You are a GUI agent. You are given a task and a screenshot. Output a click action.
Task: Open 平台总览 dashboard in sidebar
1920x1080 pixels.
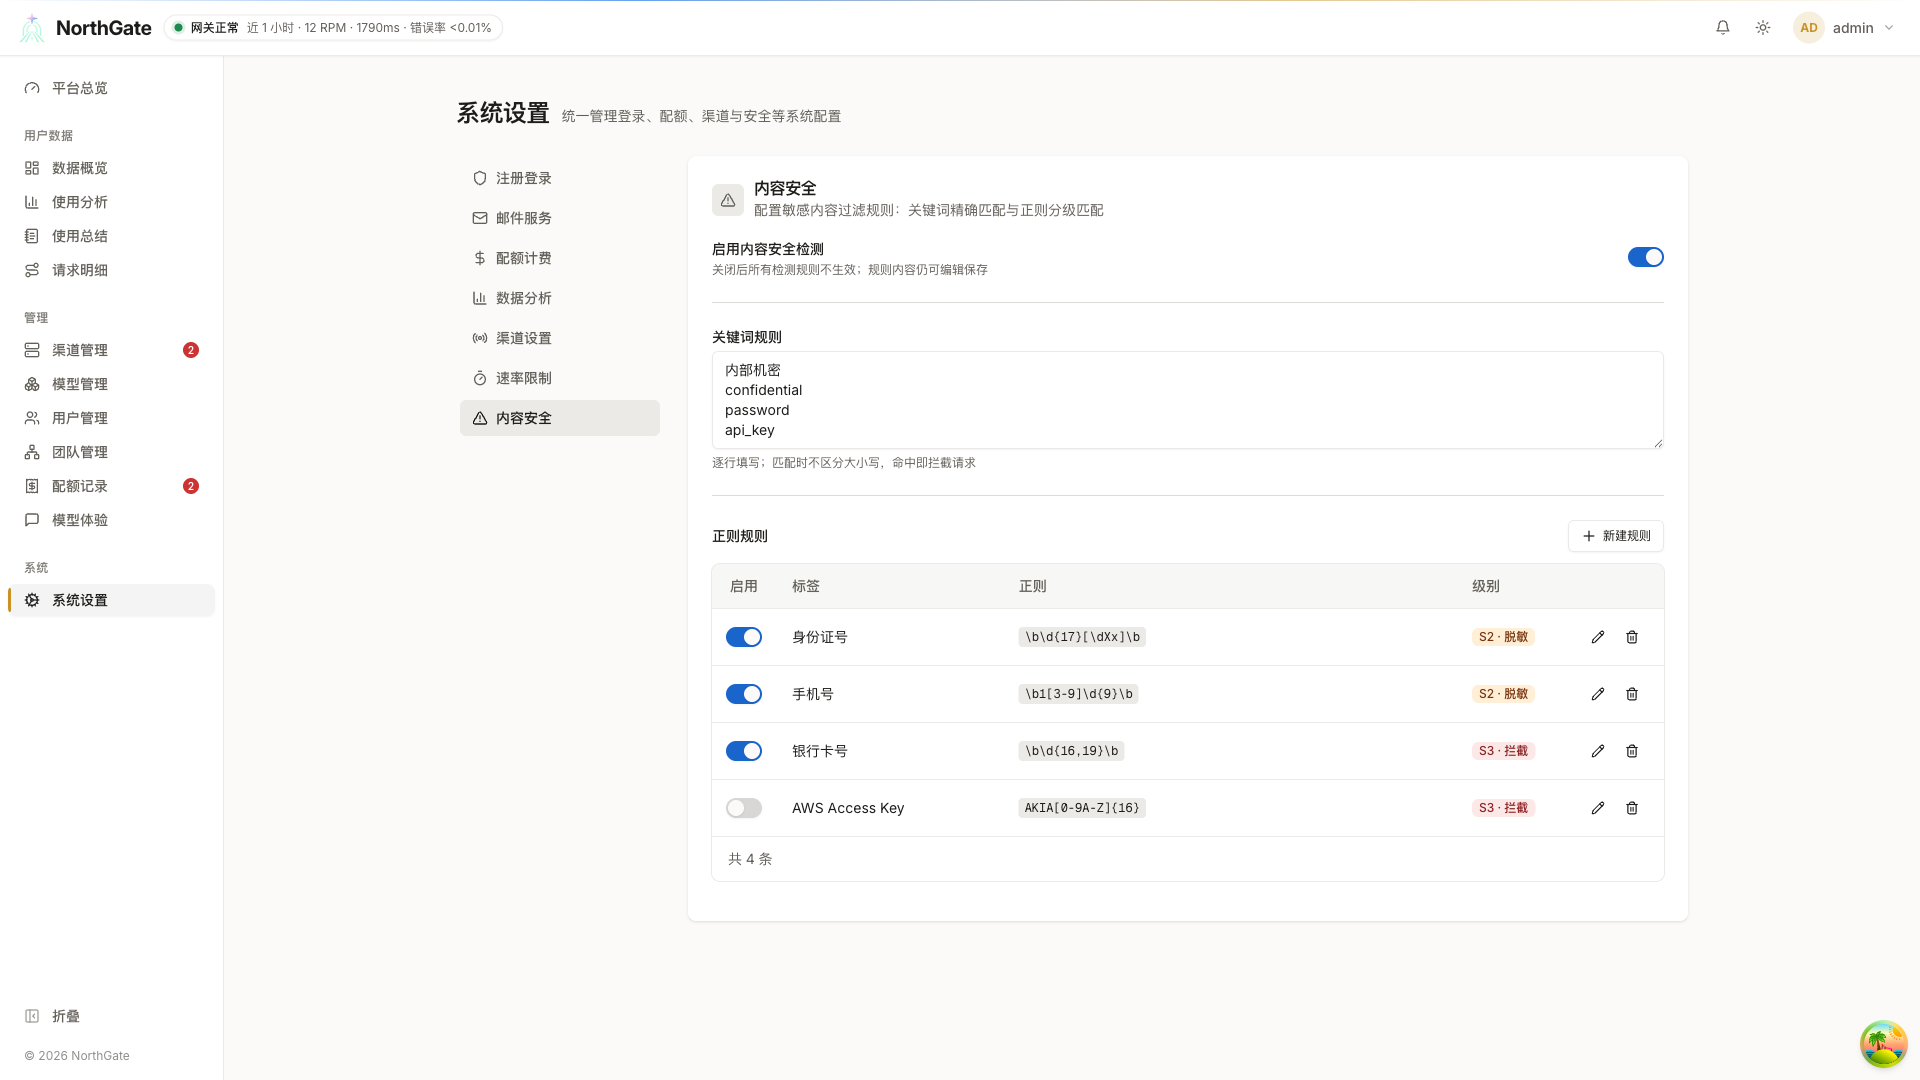[x=111, y=88]
